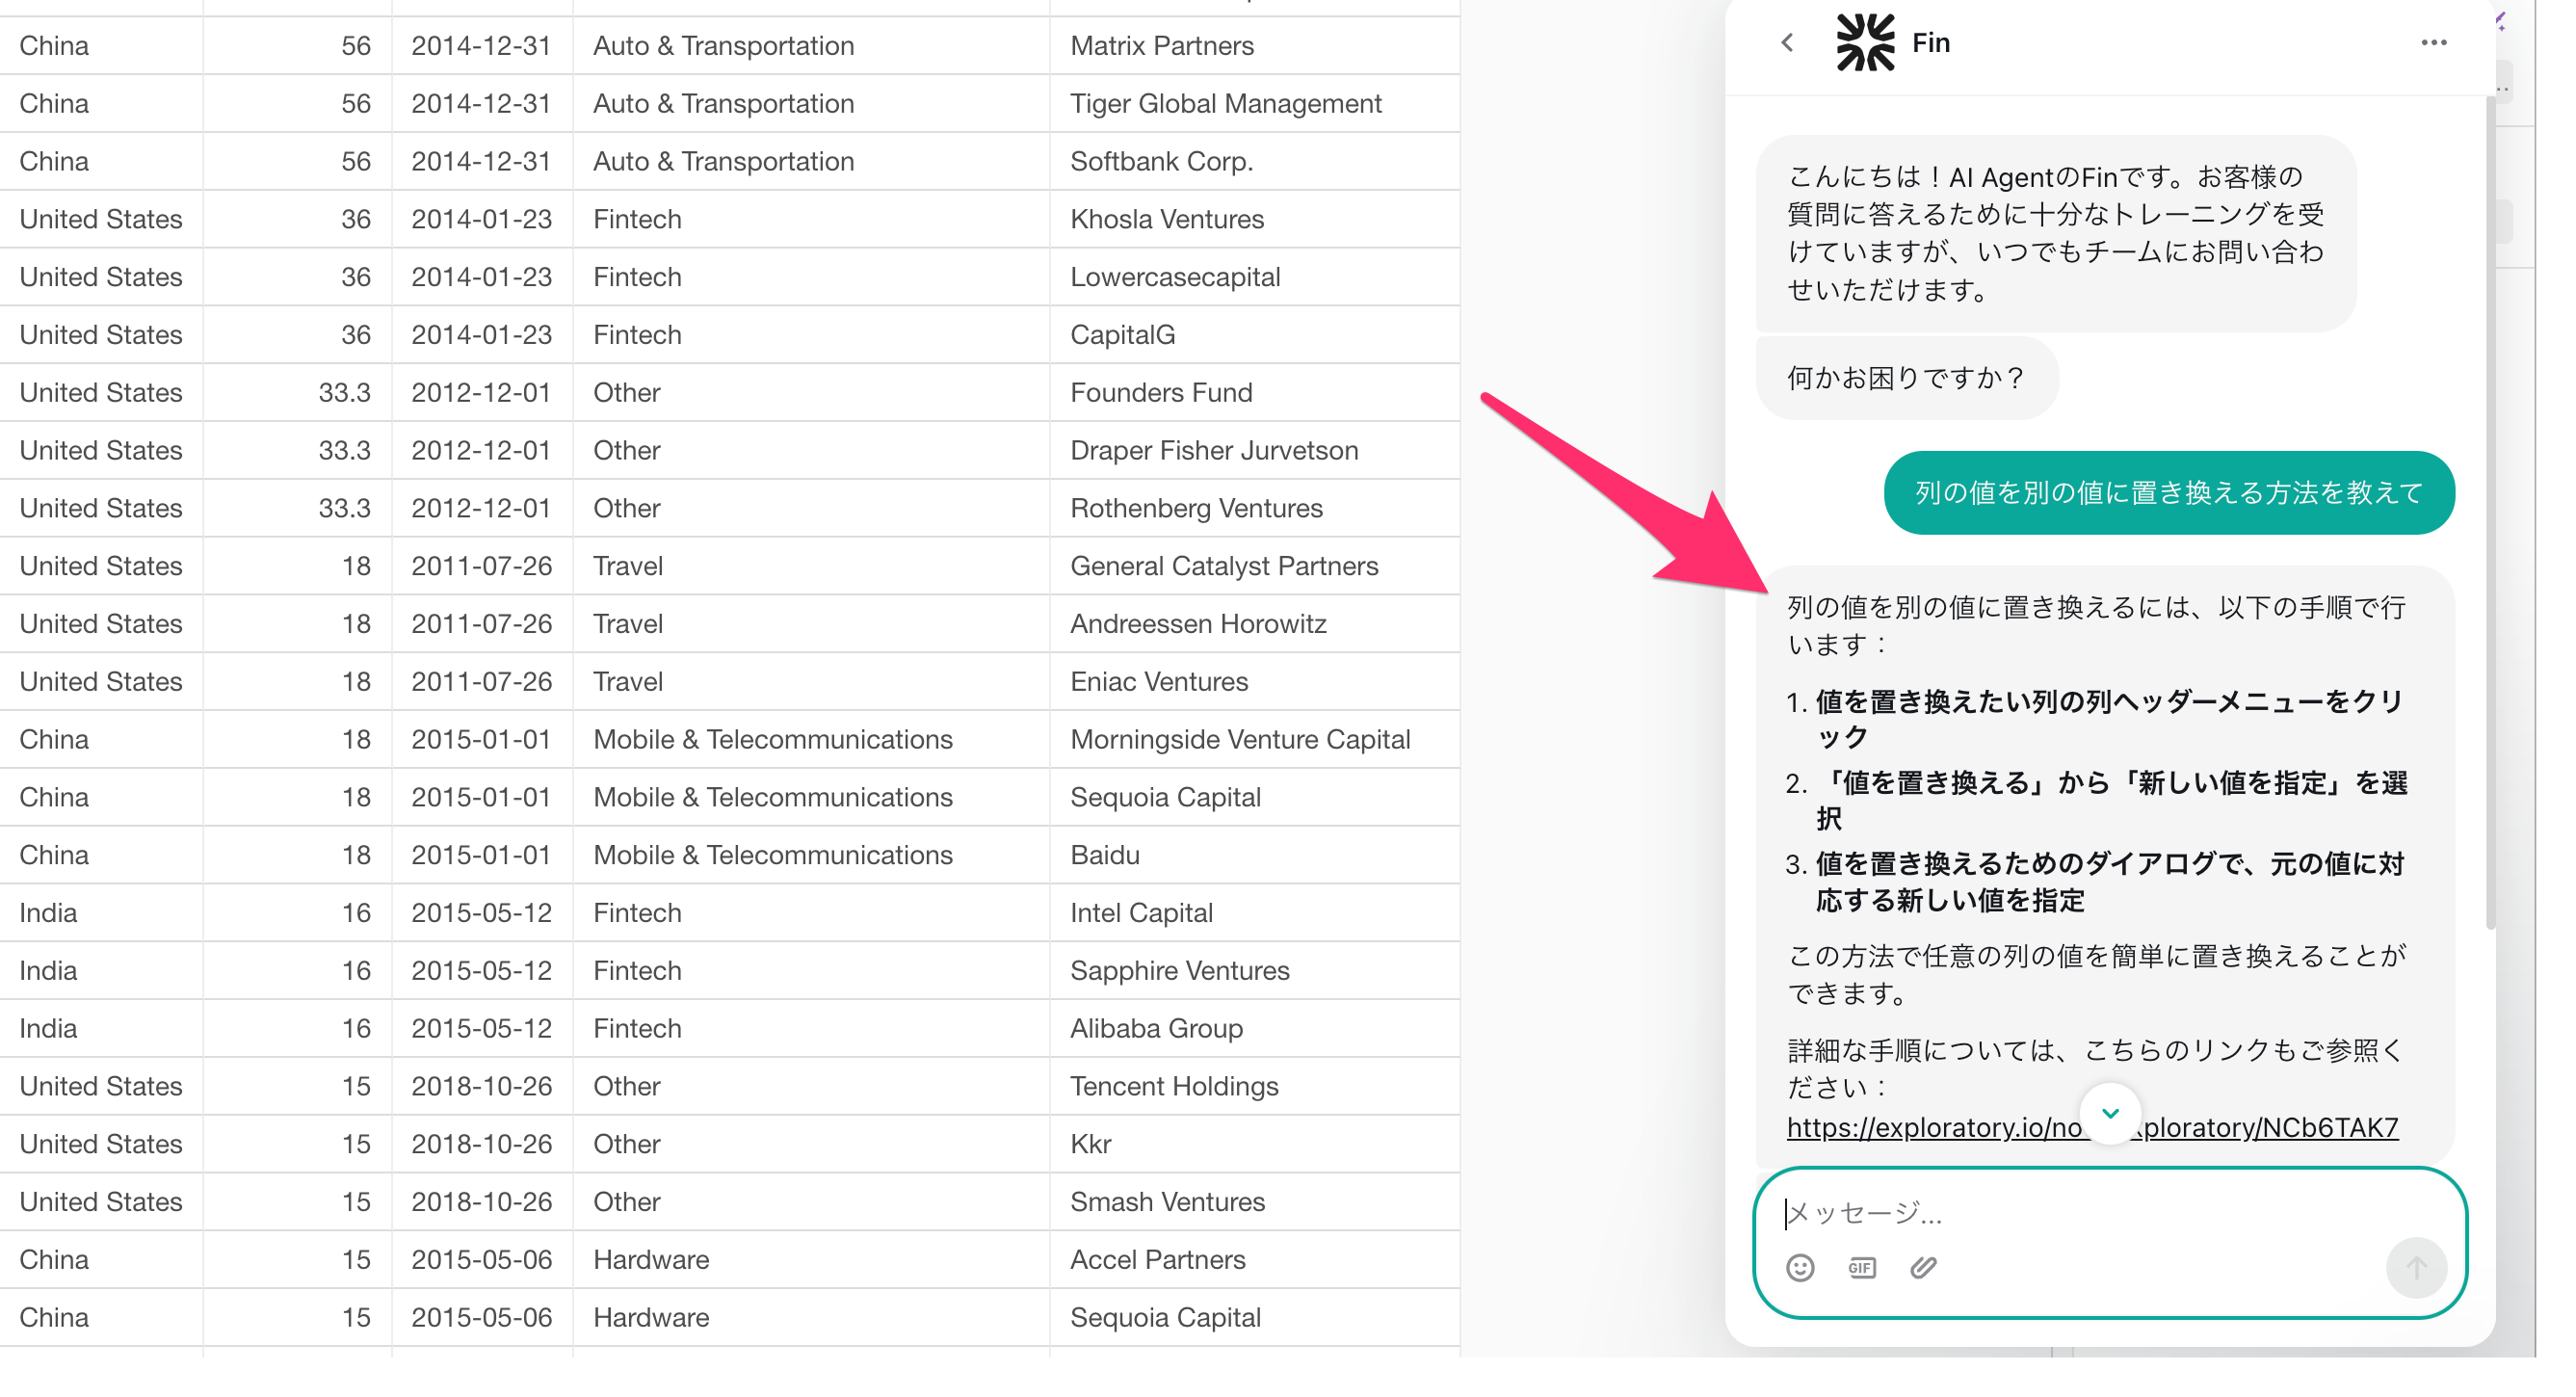Attach a file with the paperclip icon
Viewport: 2576px width, 1397px height.
click(1923, 1267)
